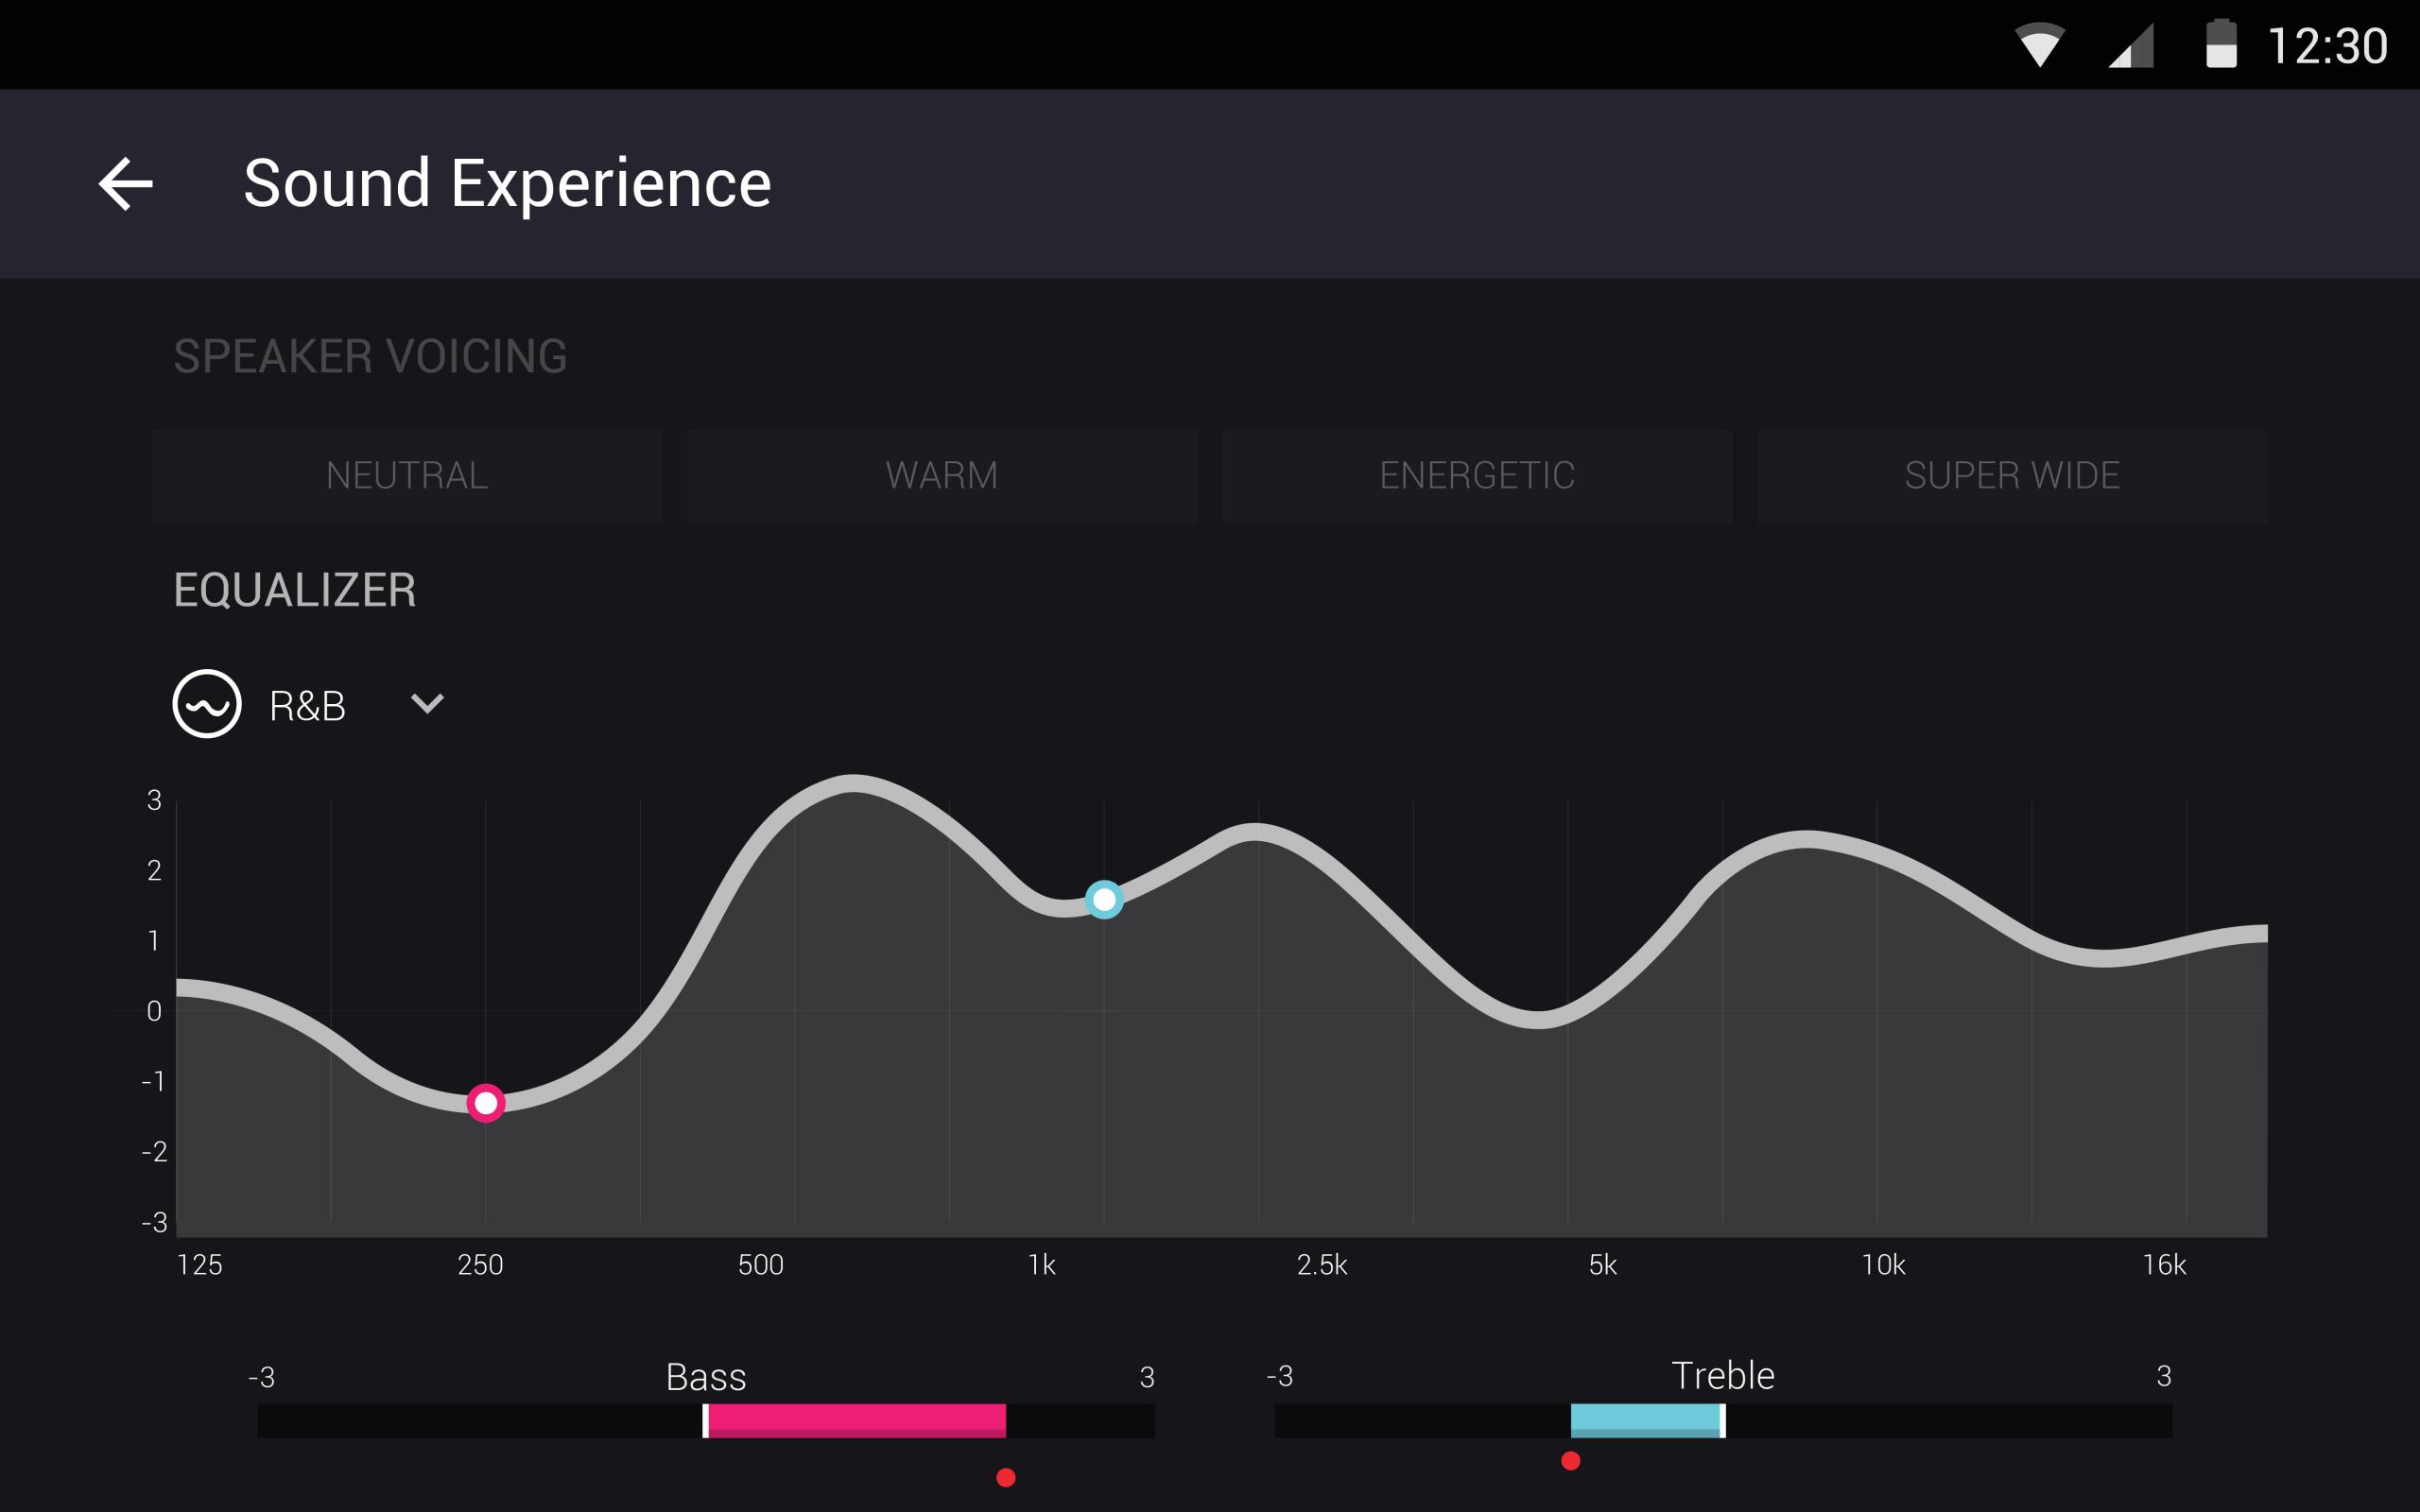The image size is (2420, 1512).
Task: Click the Bass label
Action: [x=706, y=1377]
